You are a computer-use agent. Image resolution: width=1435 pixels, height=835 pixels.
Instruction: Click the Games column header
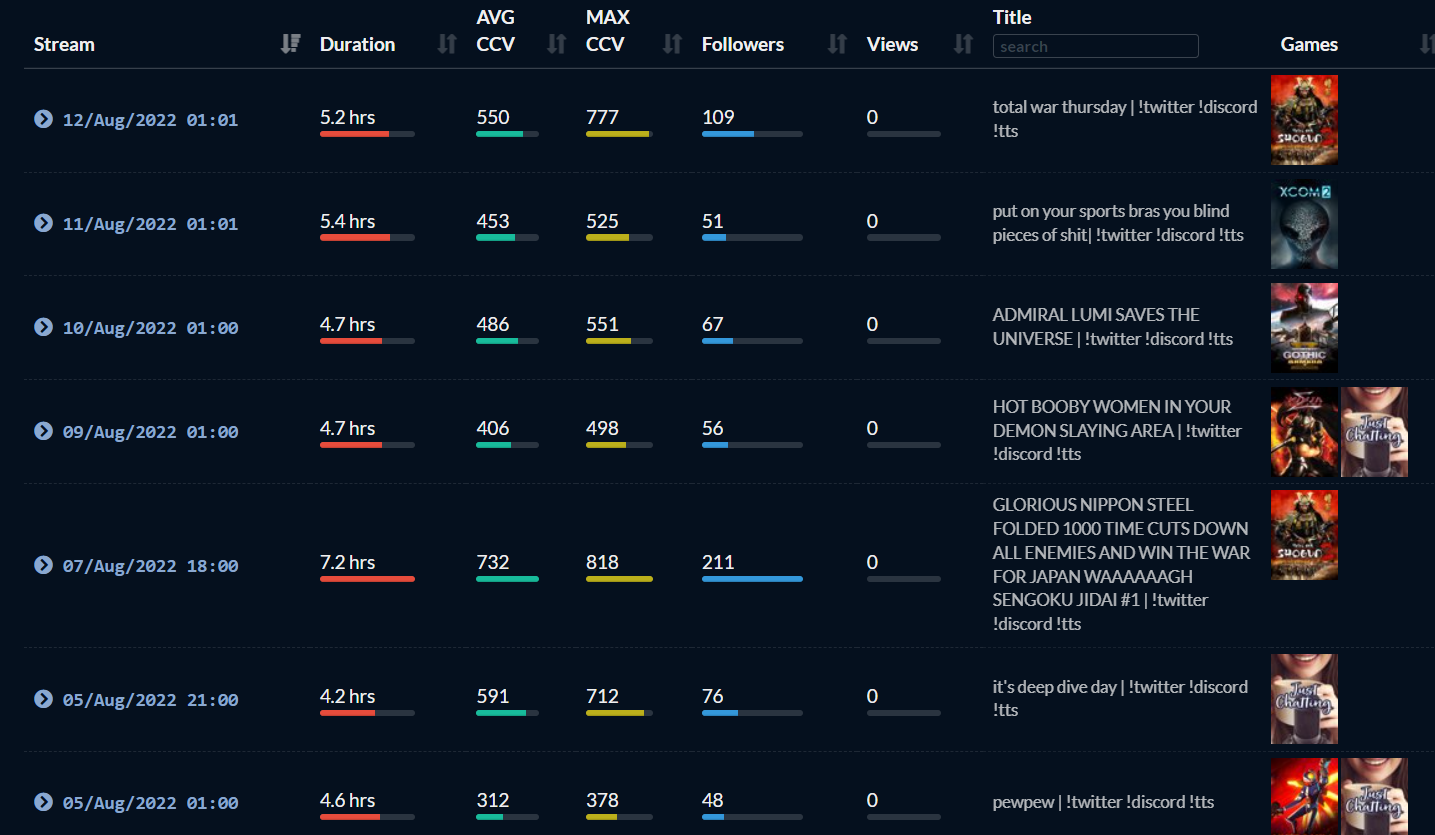tap(1309, 44)
